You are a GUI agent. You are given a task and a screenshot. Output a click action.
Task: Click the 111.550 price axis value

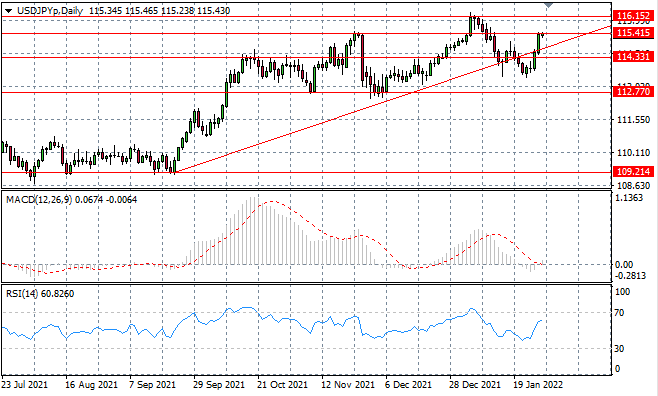633,120
